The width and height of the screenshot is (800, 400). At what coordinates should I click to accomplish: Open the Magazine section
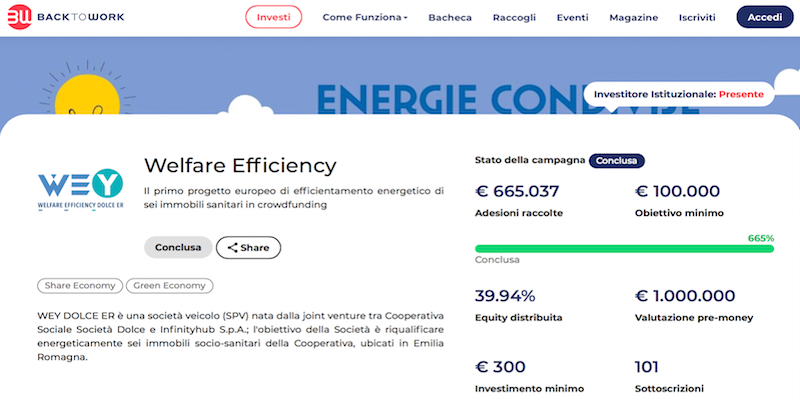(x=634, y=18)
